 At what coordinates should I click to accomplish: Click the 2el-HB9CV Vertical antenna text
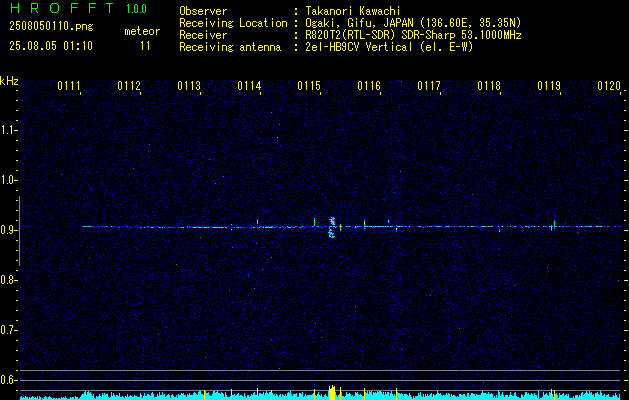coord(390,47)
